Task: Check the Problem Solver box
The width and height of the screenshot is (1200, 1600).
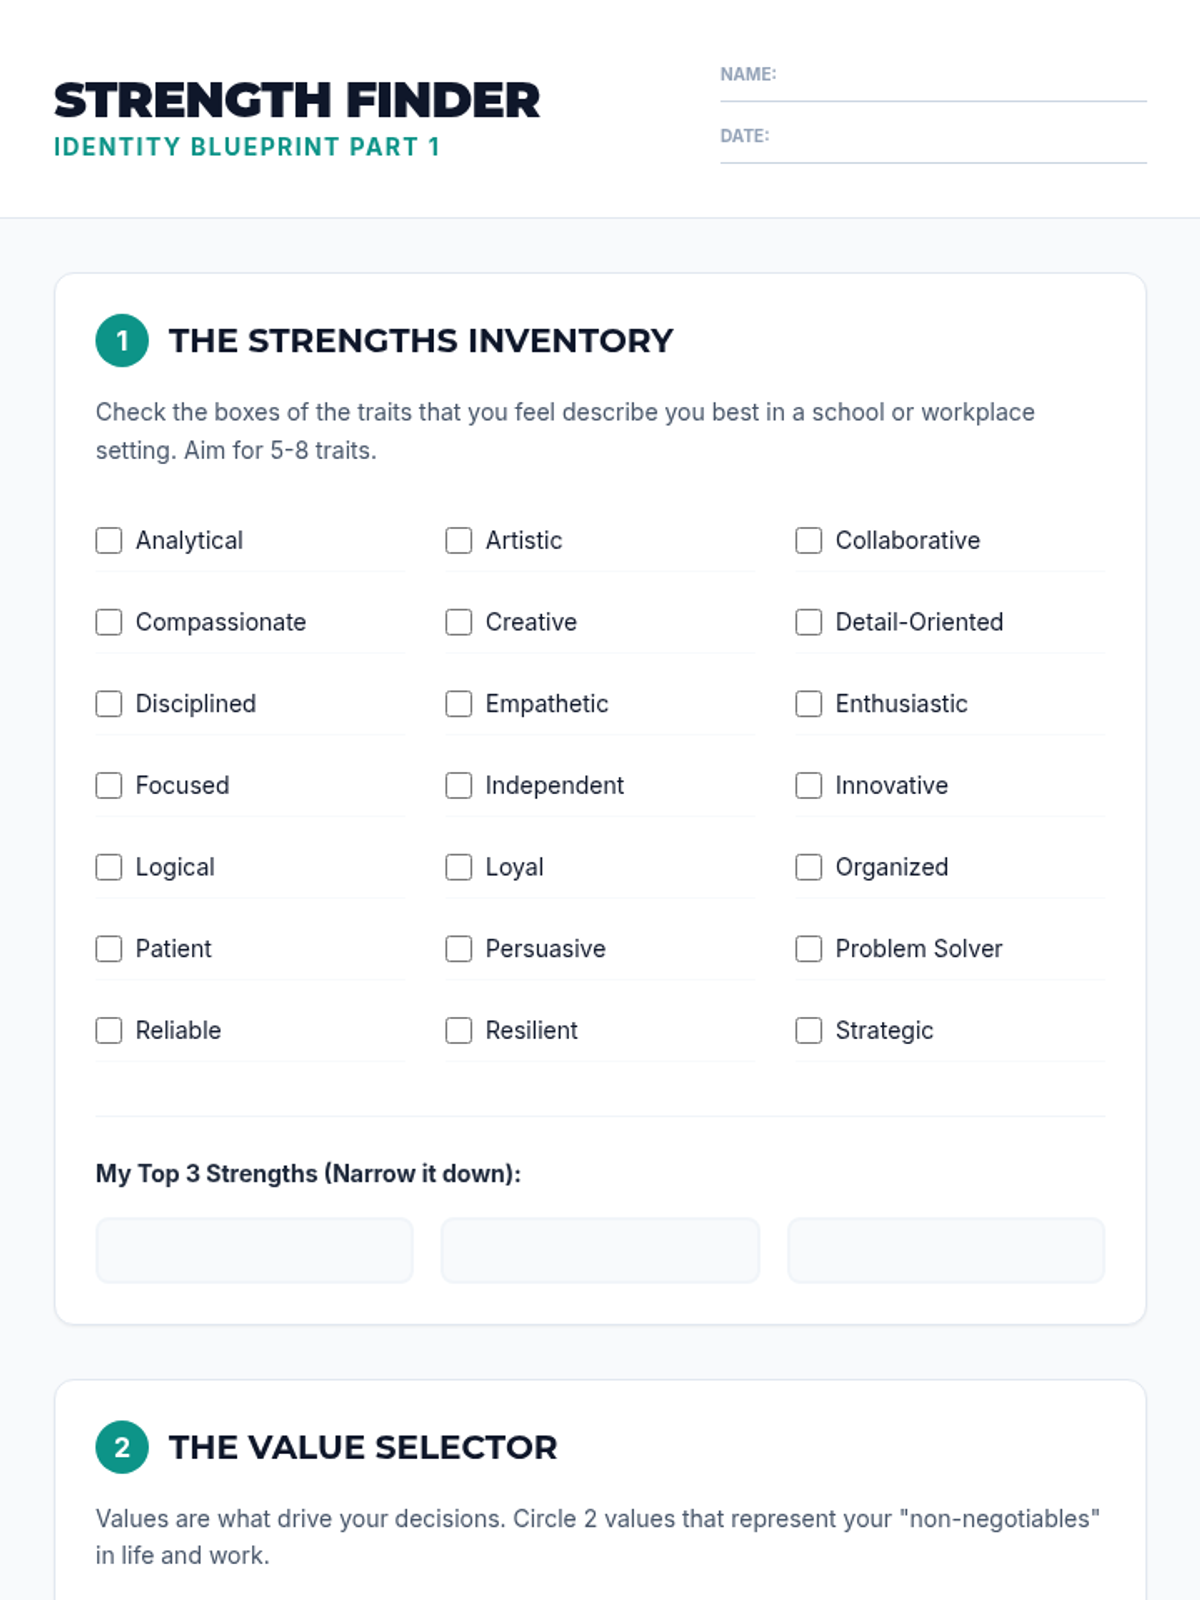Action: tap(809, 949)
